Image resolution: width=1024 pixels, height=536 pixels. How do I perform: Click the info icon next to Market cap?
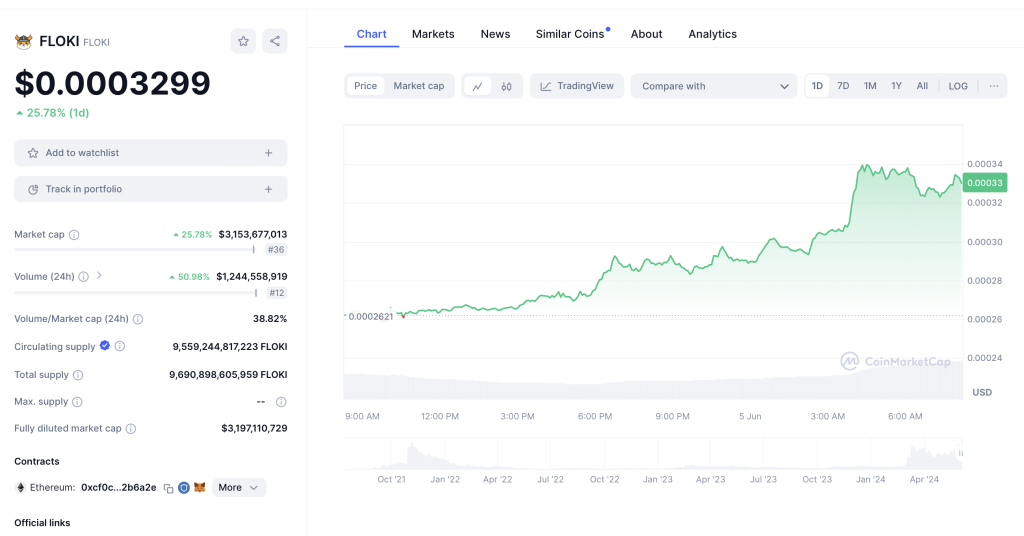click(74, 235)
